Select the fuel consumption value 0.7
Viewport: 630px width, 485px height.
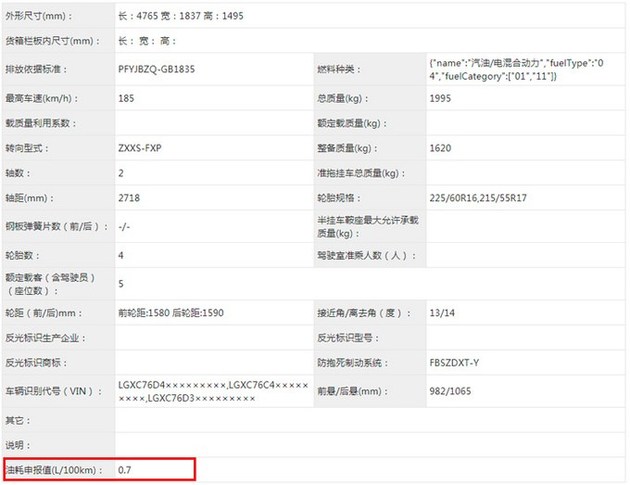[125, 470]
